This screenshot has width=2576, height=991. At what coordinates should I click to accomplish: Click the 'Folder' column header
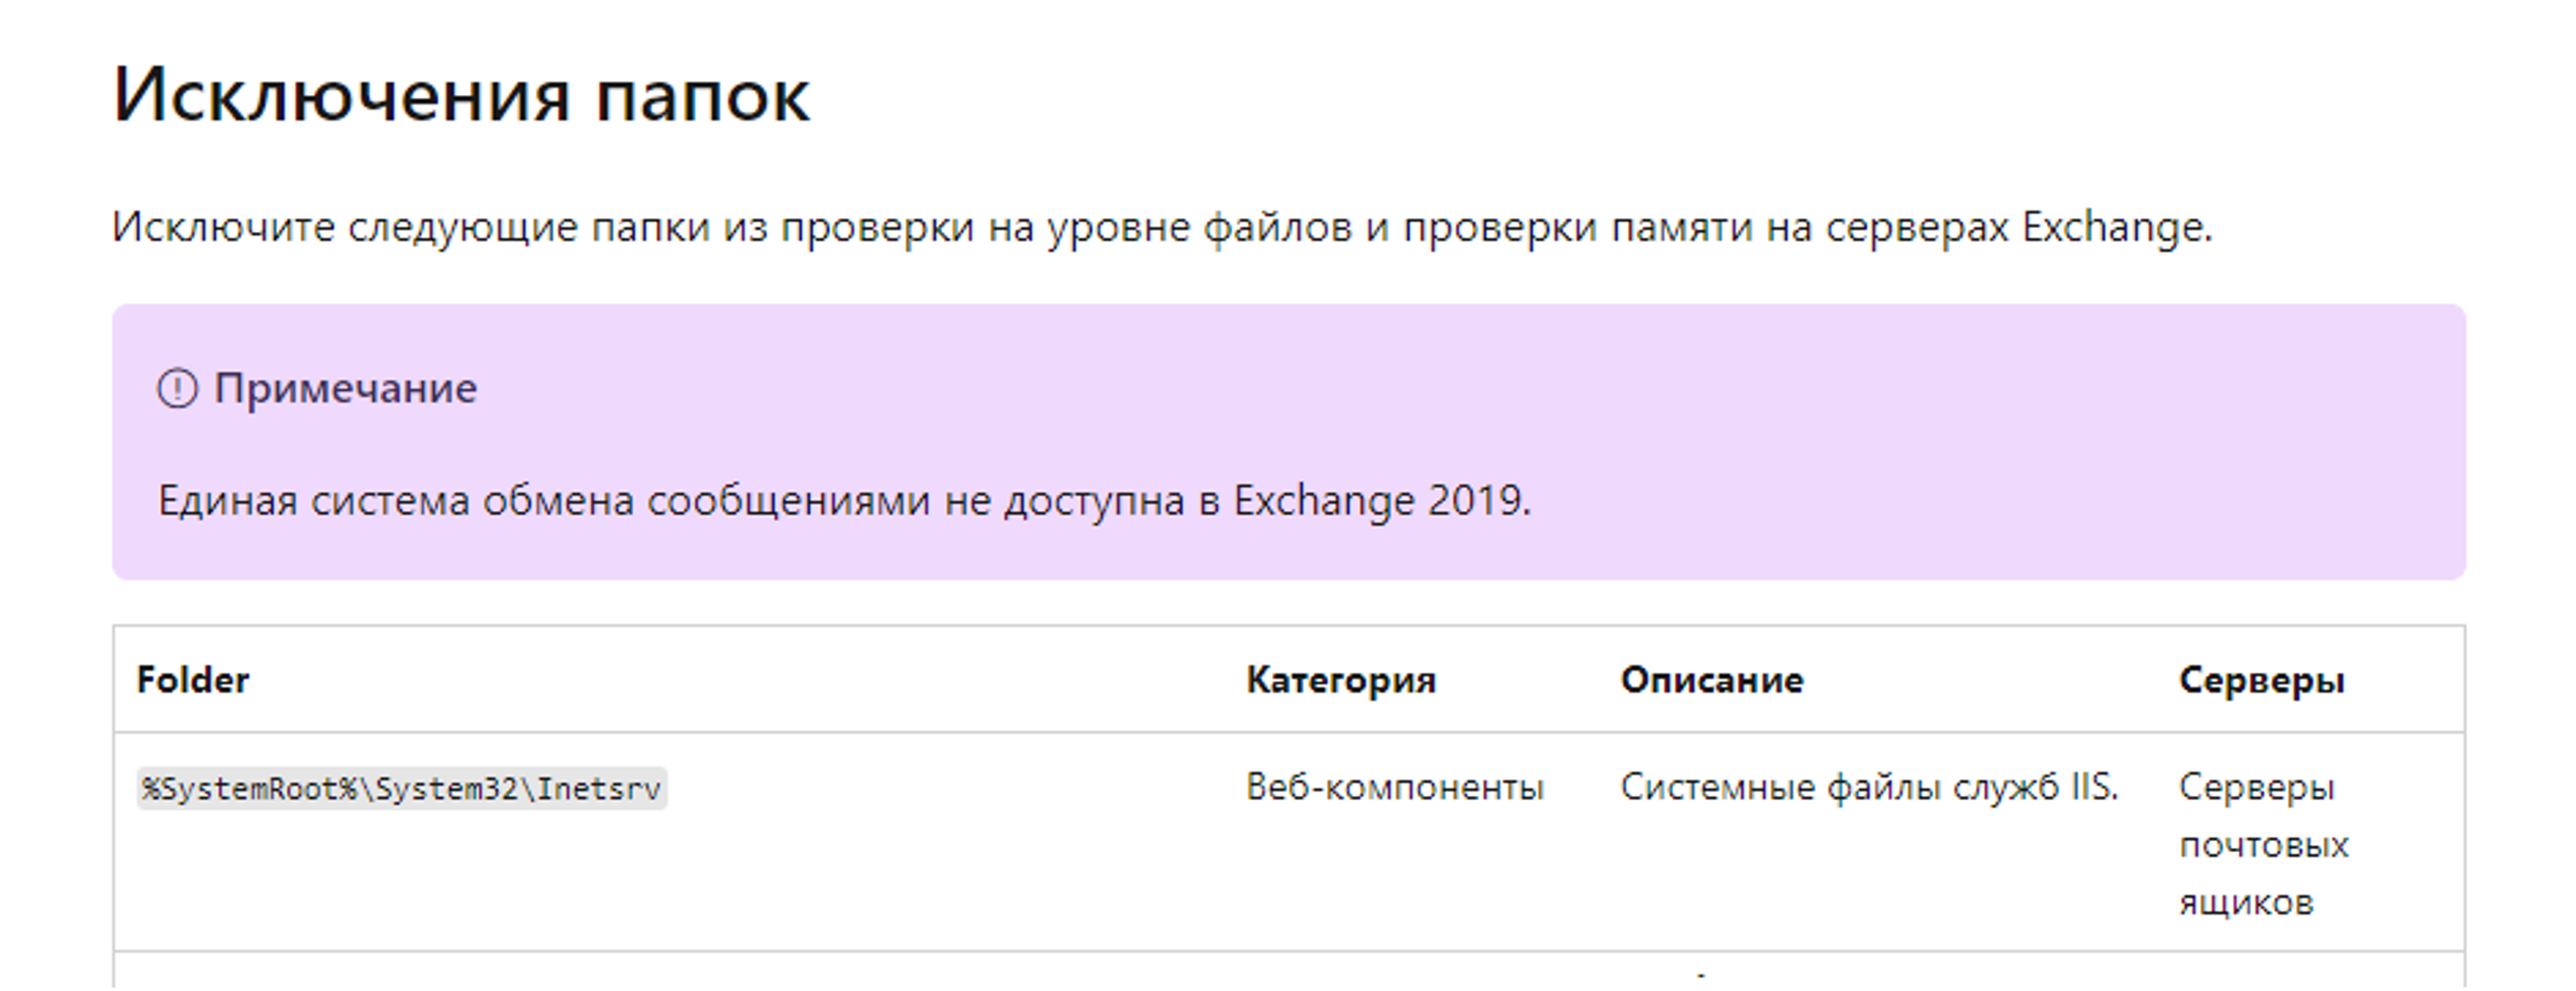point(192,680)
